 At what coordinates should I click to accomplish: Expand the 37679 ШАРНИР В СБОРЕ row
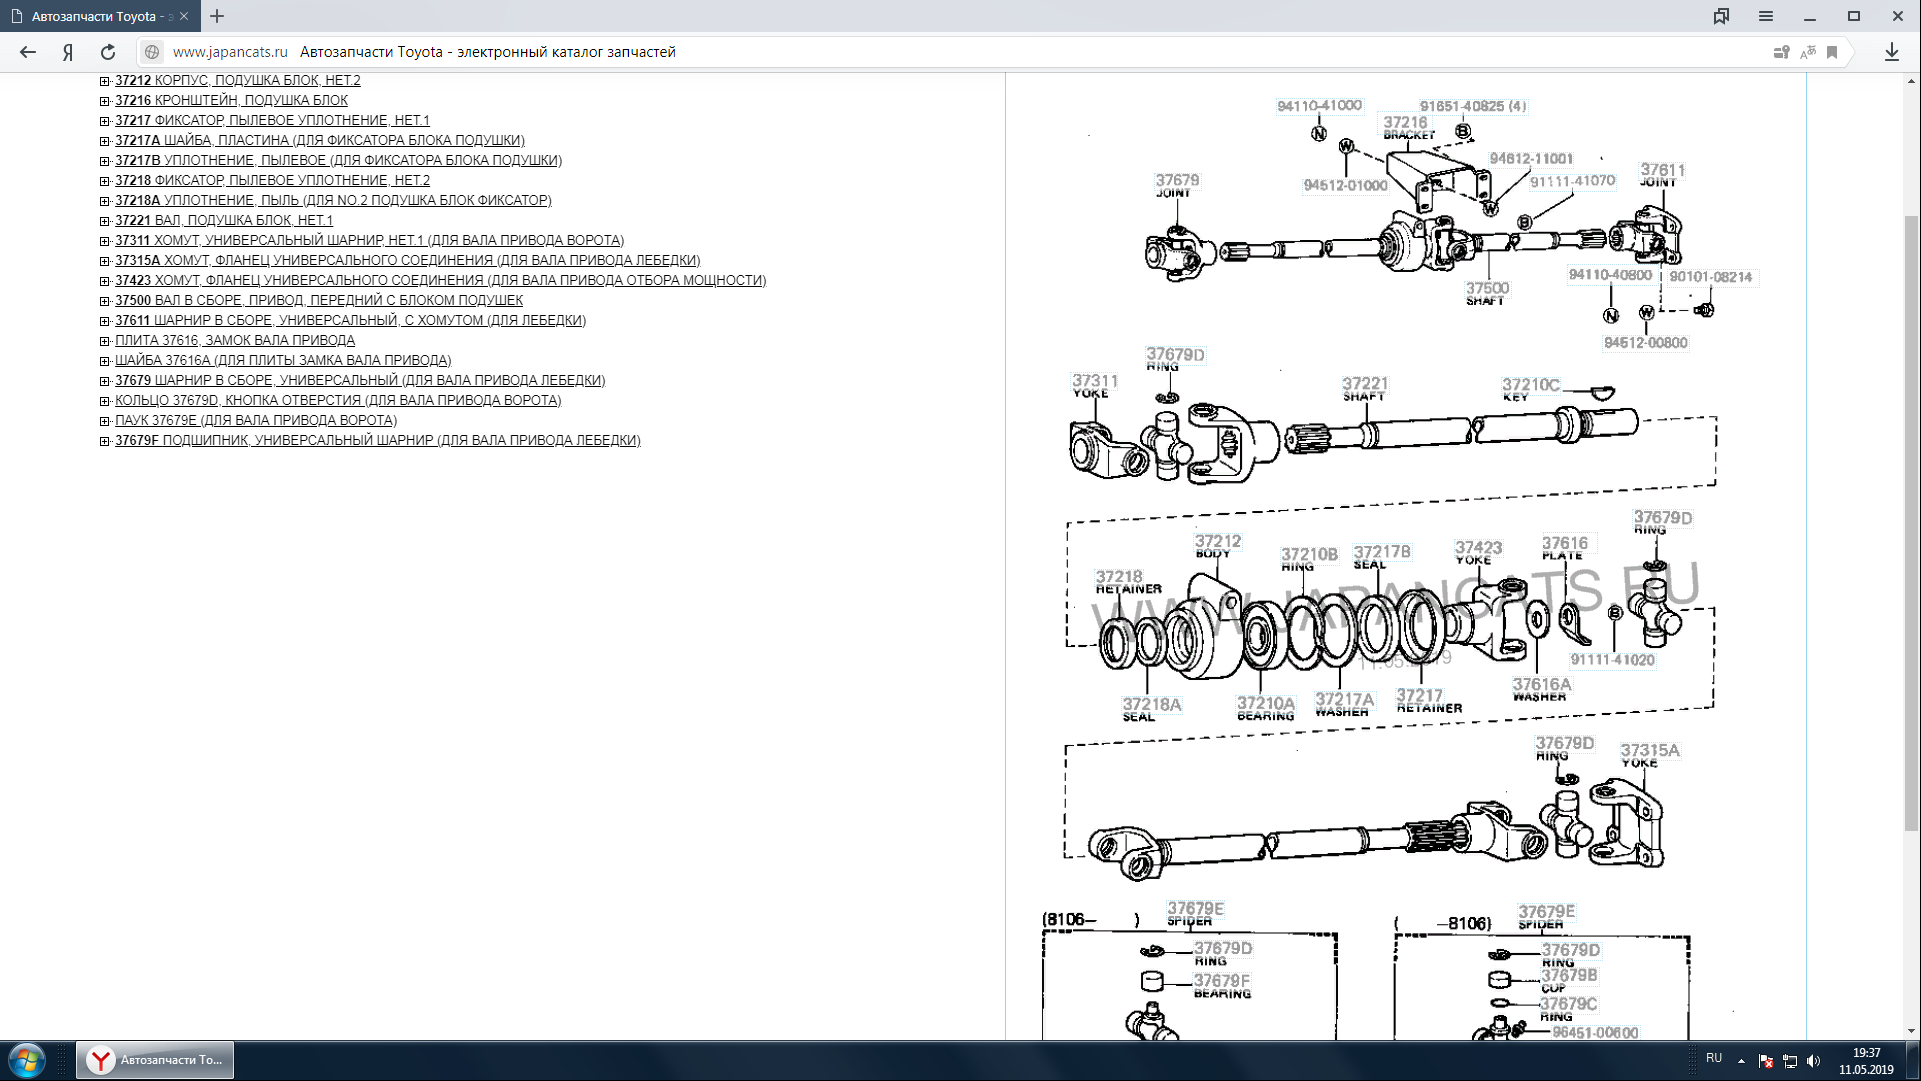(105, 381)
